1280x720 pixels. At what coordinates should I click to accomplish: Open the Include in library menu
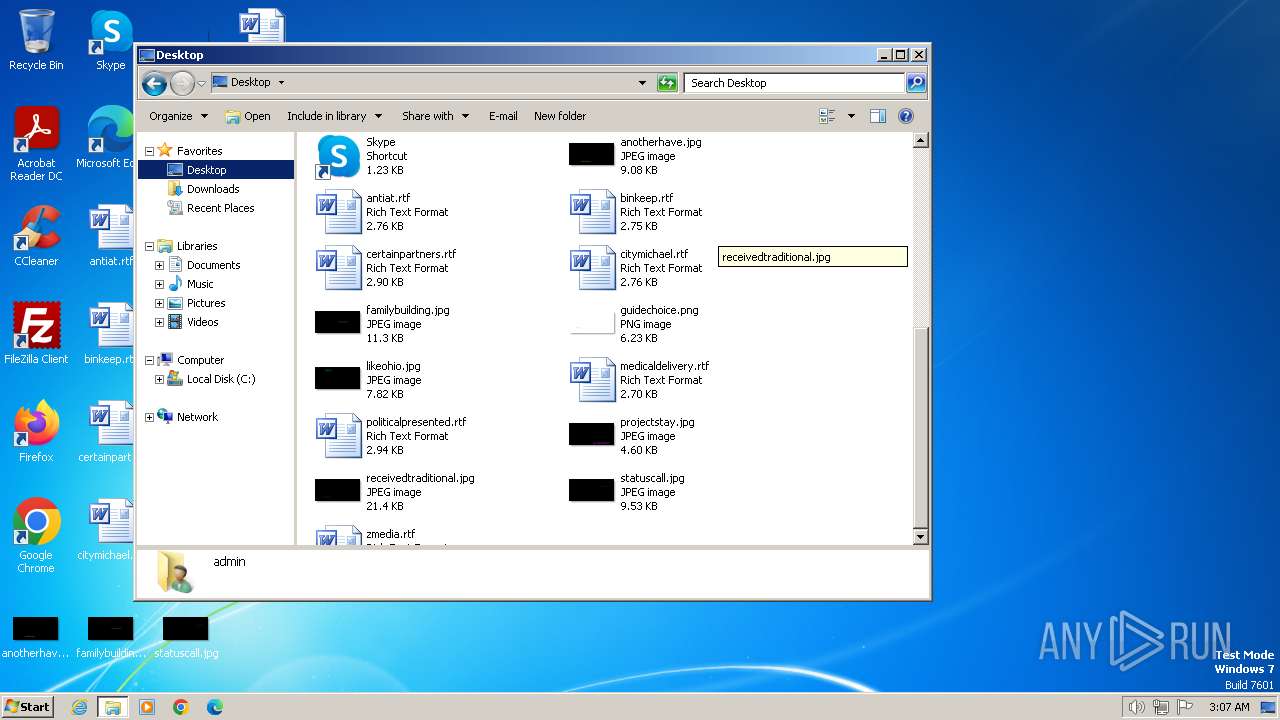(x=334, y=116)
